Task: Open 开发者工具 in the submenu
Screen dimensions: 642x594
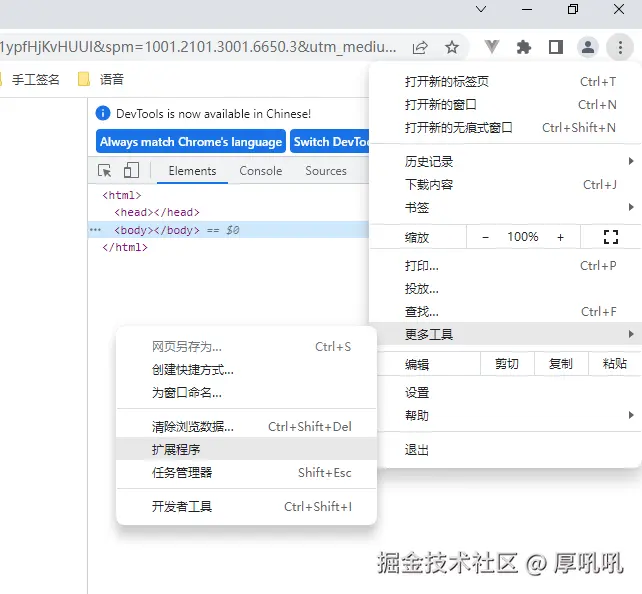Action: point(246,506)
